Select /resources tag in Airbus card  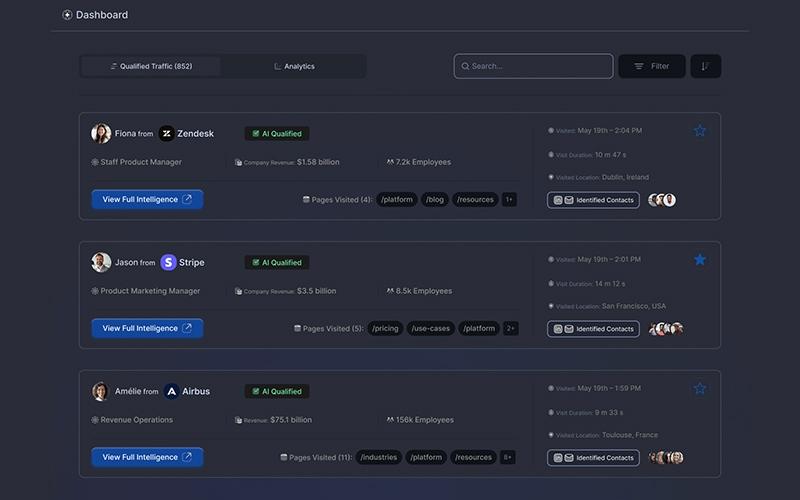pyautogui.click(x=473, y=458)
